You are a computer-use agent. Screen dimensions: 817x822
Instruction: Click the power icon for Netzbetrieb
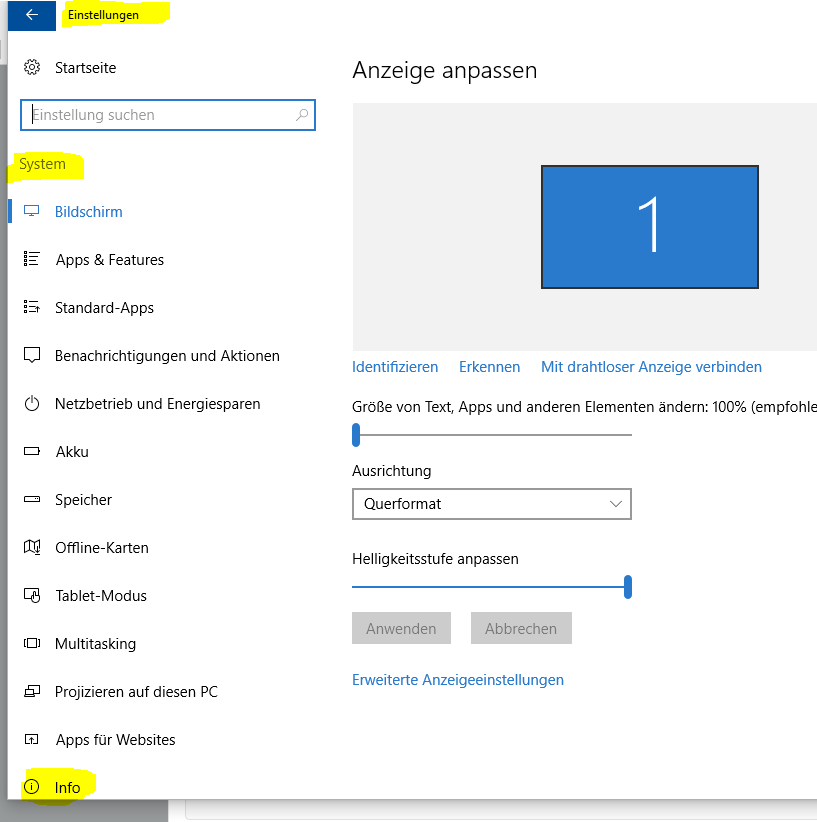click(x=32, y=404)
